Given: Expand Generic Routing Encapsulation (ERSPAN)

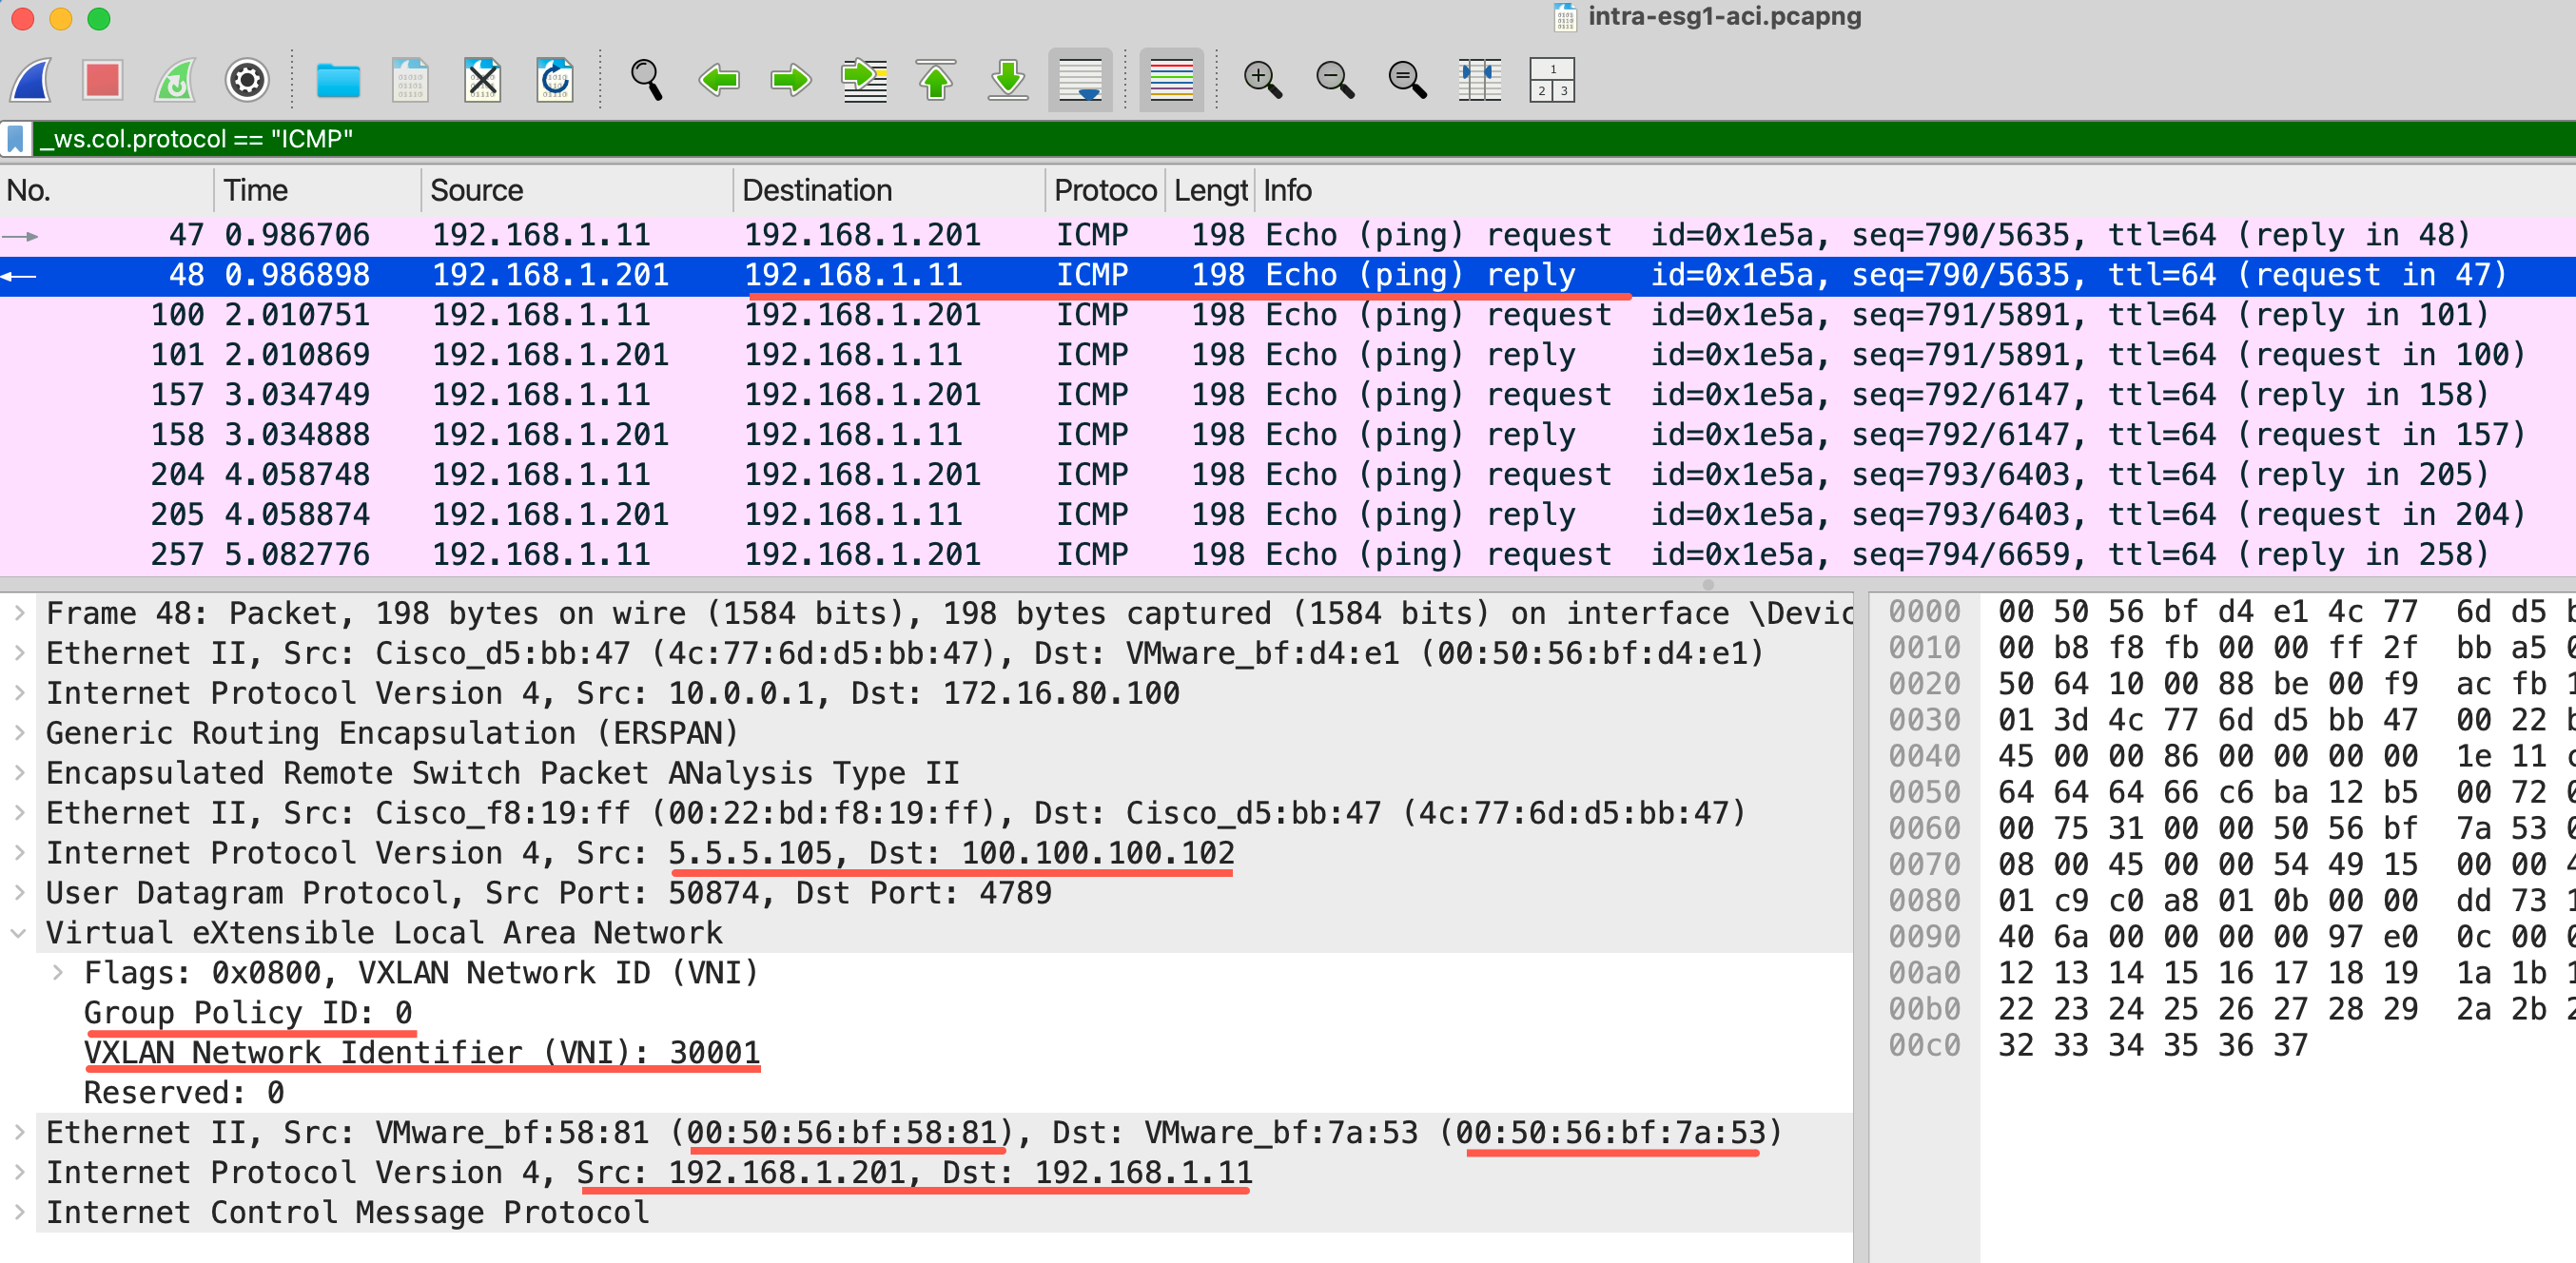Looking at the screenshot, I should tap(19, 733).
